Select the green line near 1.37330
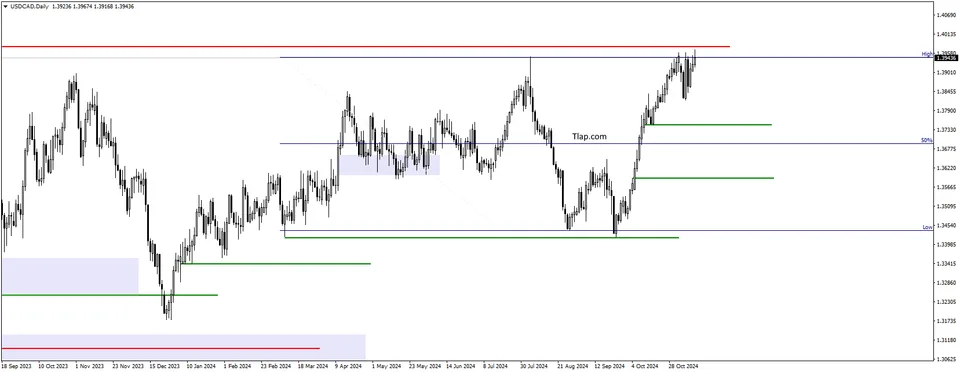 [x=708, y=125]
